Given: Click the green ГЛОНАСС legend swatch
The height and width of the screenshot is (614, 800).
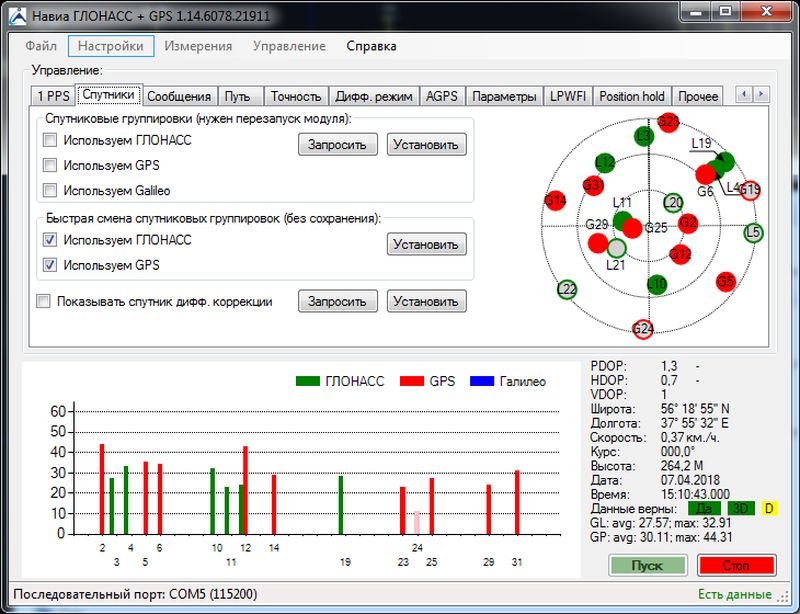Looking at the screenshot, I should (x=308, y=381).
